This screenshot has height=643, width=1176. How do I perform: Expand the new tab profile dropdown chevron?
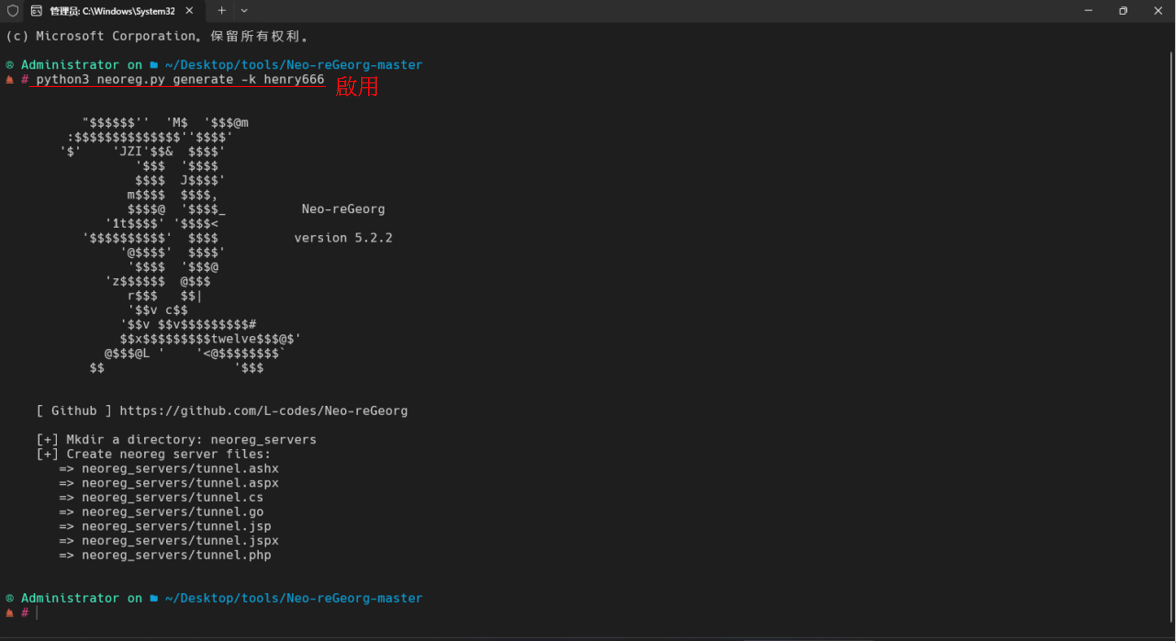(244, 11)
